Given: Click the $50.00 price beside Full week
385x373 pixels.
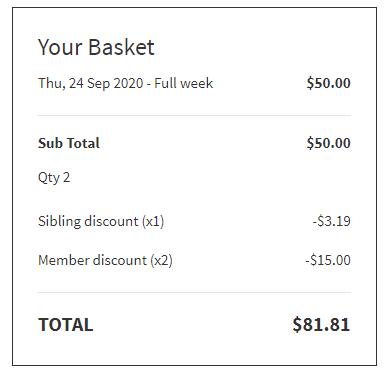Looking at the screenshot, I should [328, 83].
